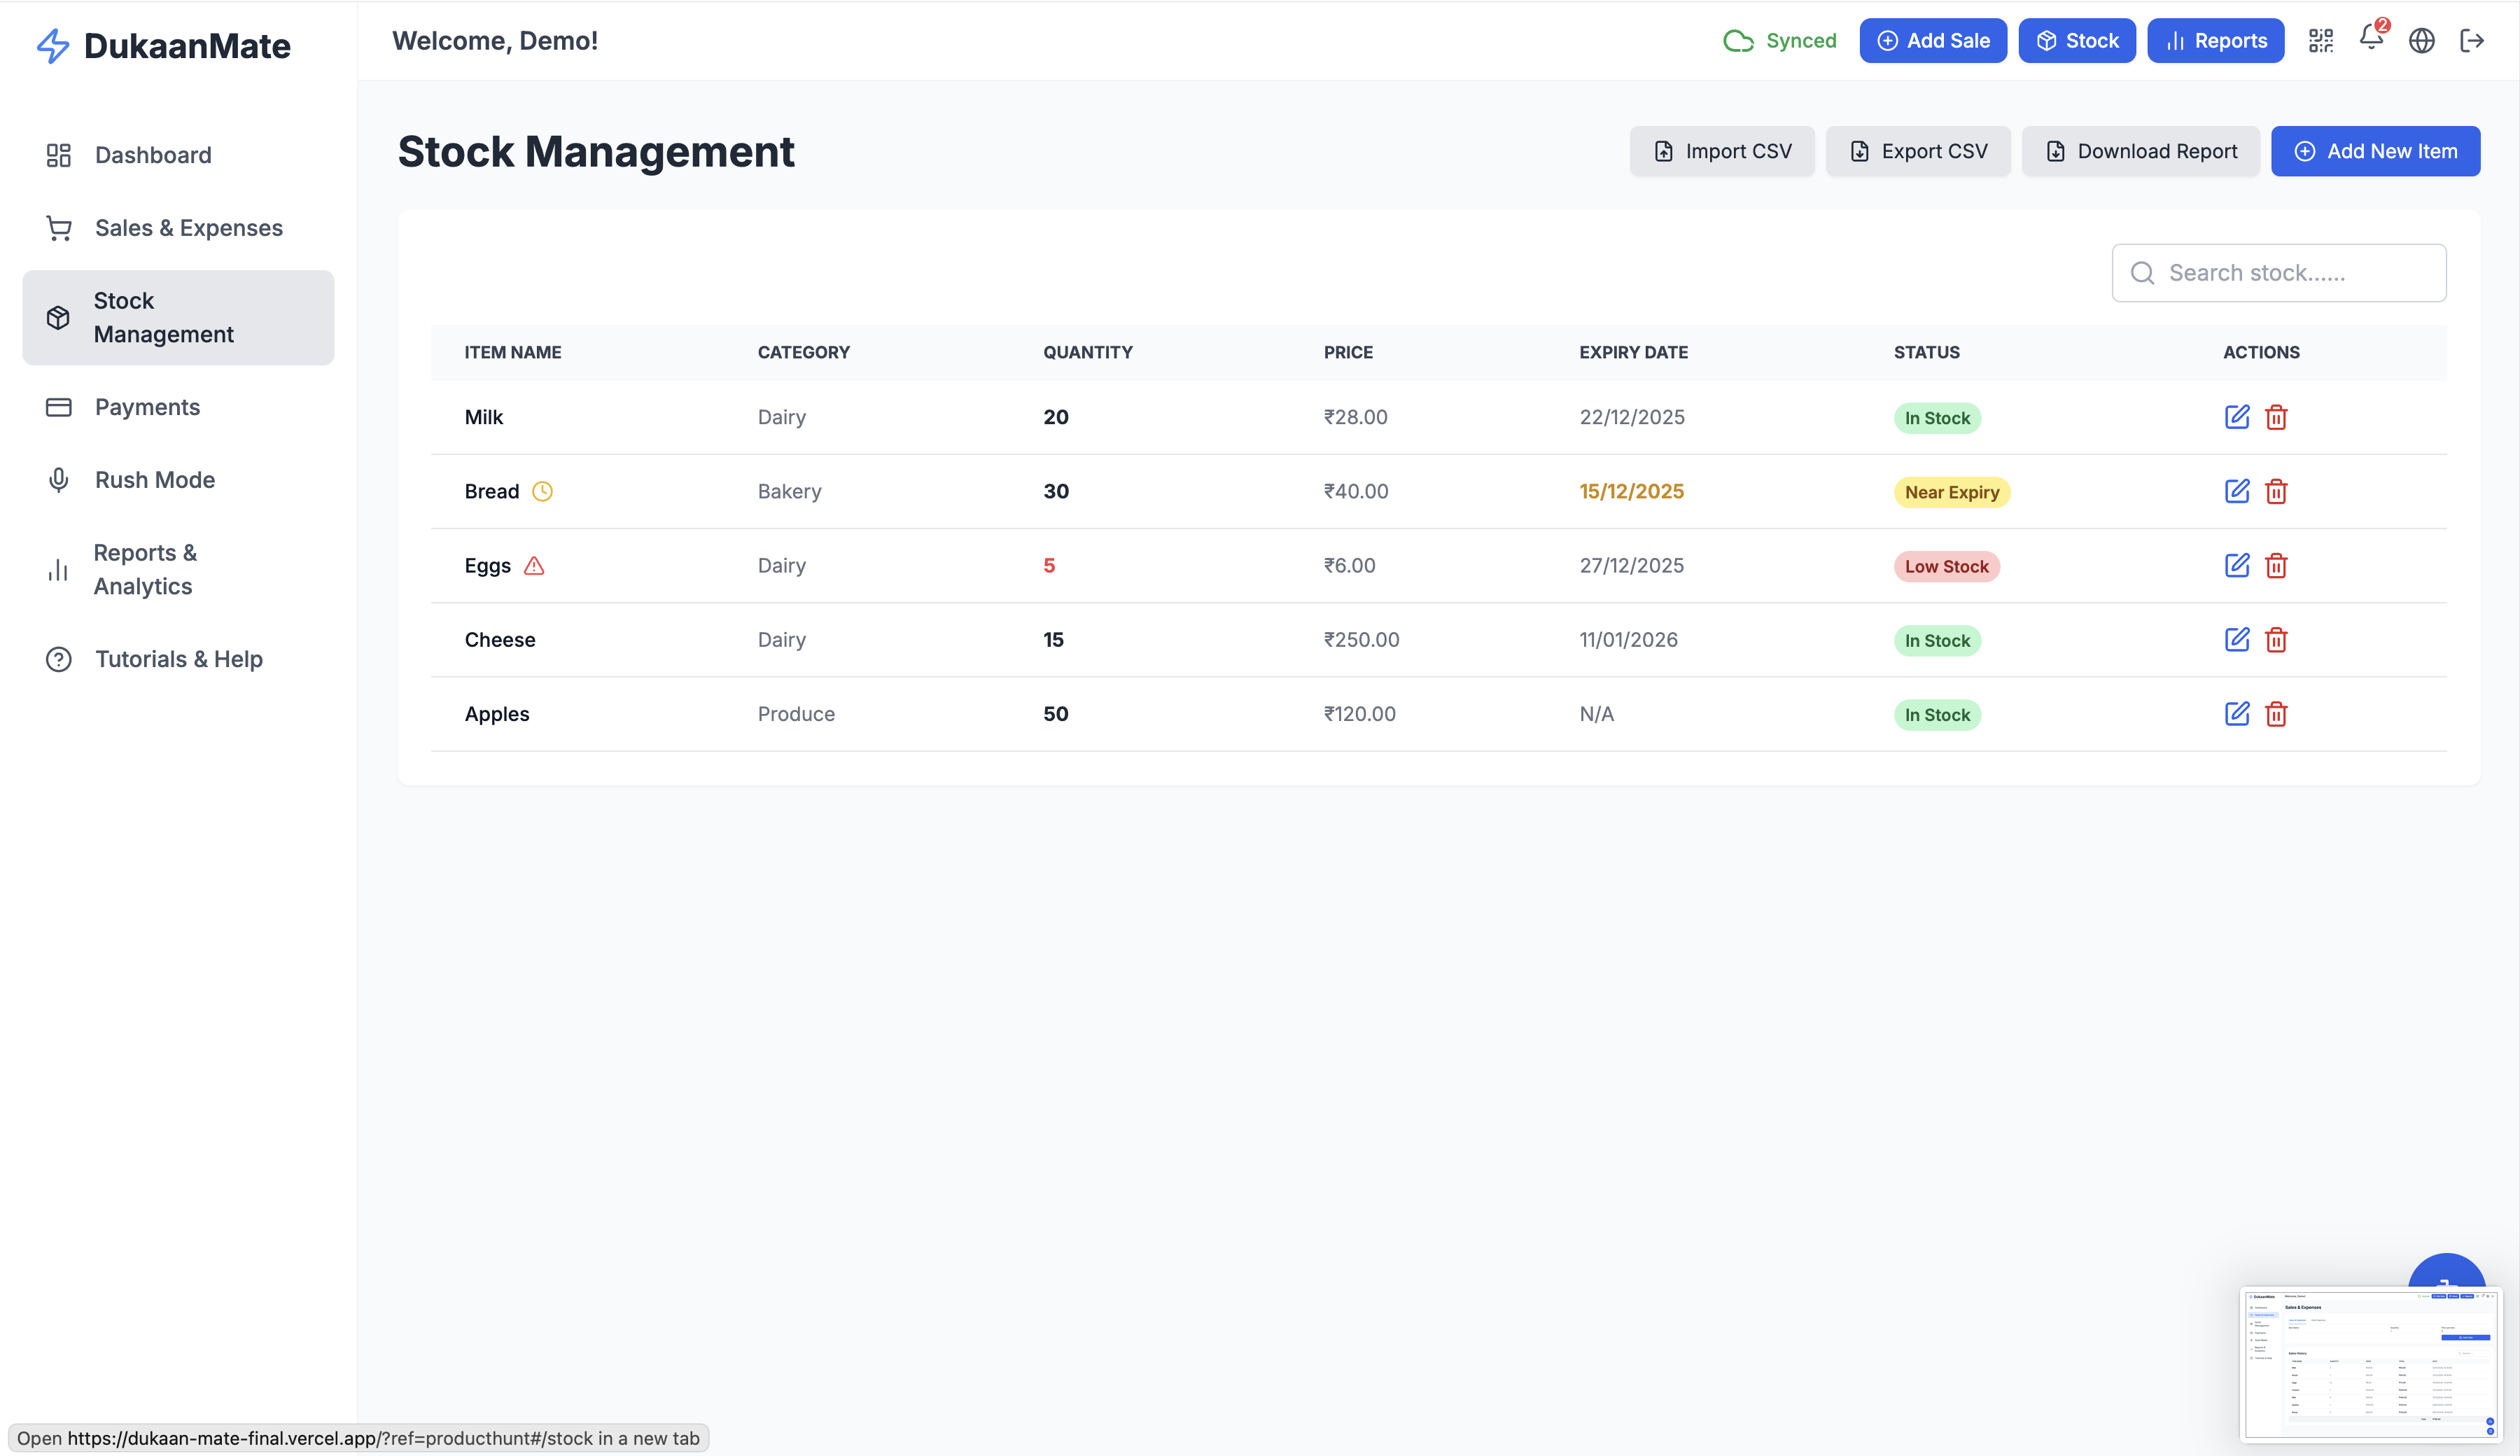The width and height of the screenshot is (2520, 1456).
Task: Click the edit icon for Eggs
Action: (2236, 565)
